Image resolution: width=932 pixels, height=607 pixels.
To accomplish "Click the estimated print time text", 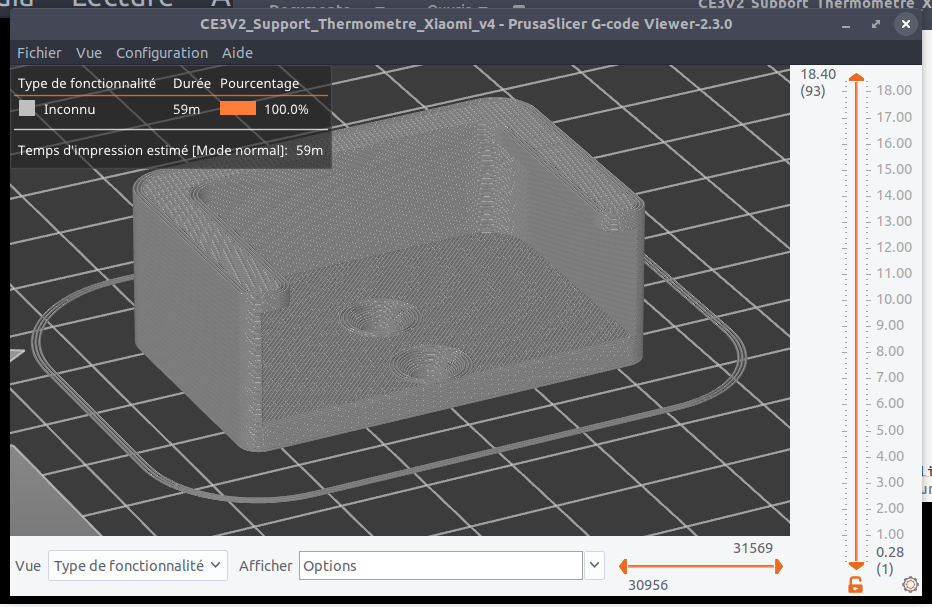I will tap(170, 150).
